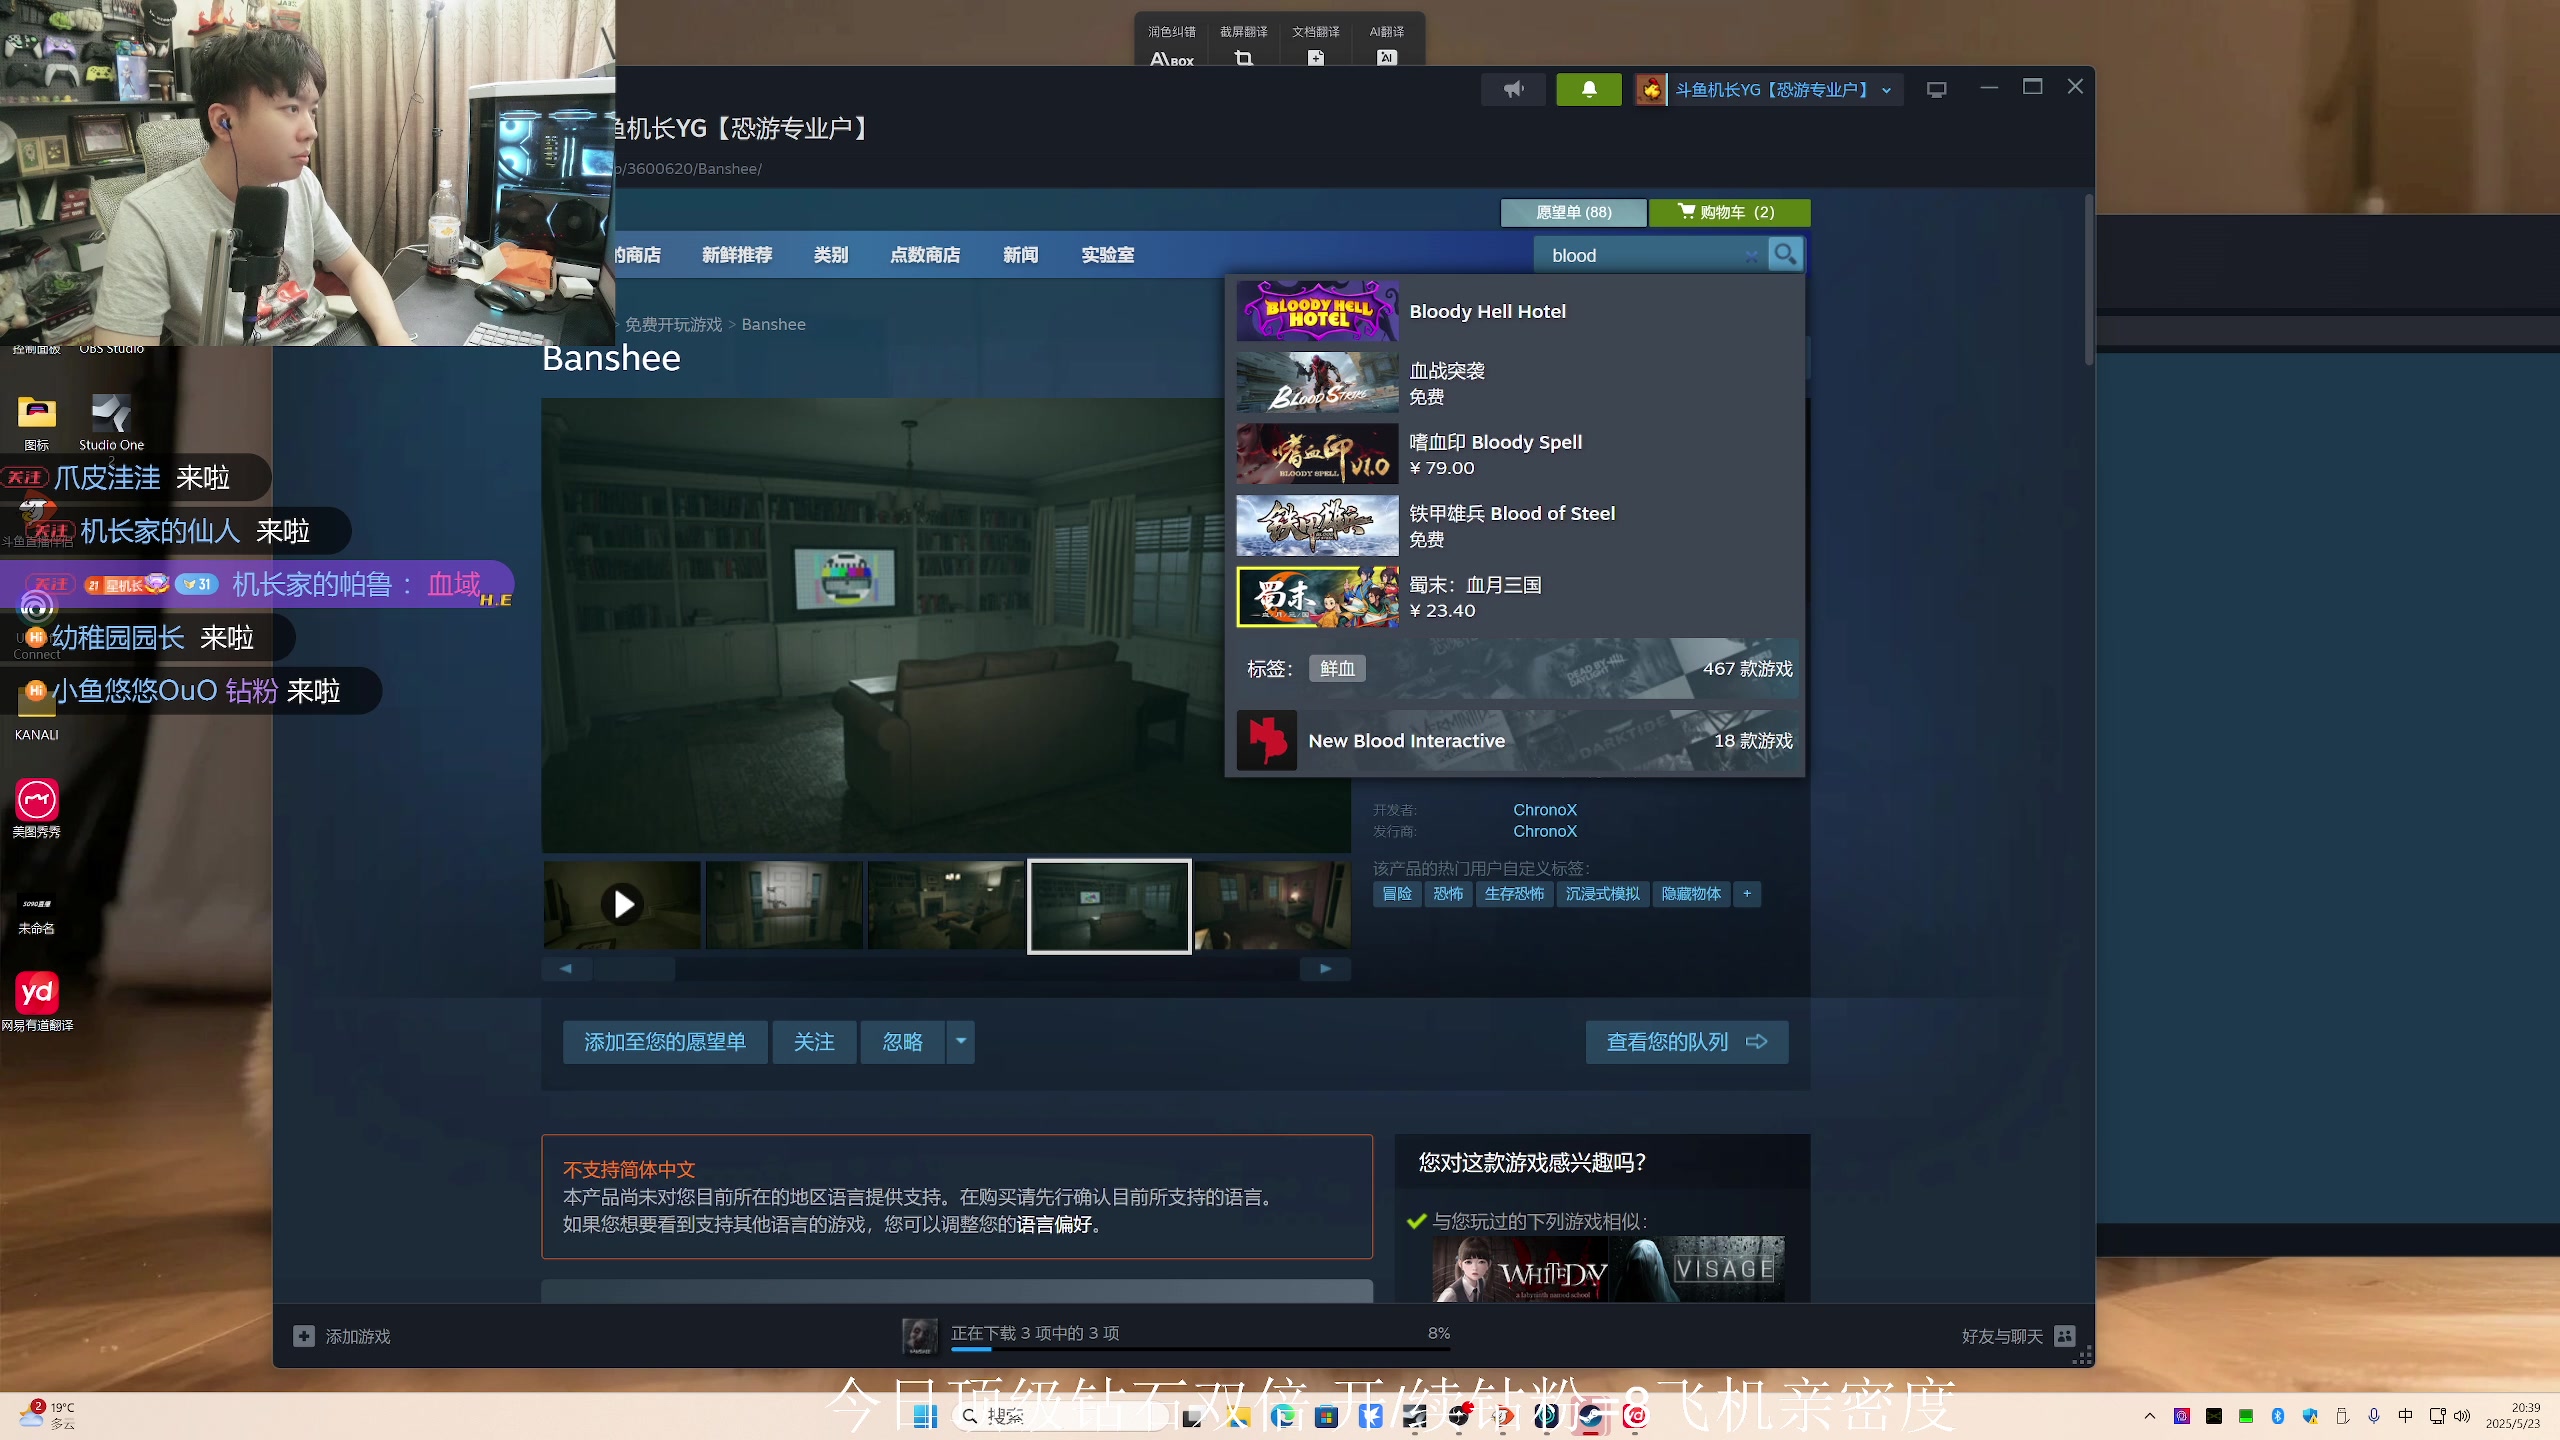Click the 忽略 button
2560x1440 pixels.
pos(903,1042)
